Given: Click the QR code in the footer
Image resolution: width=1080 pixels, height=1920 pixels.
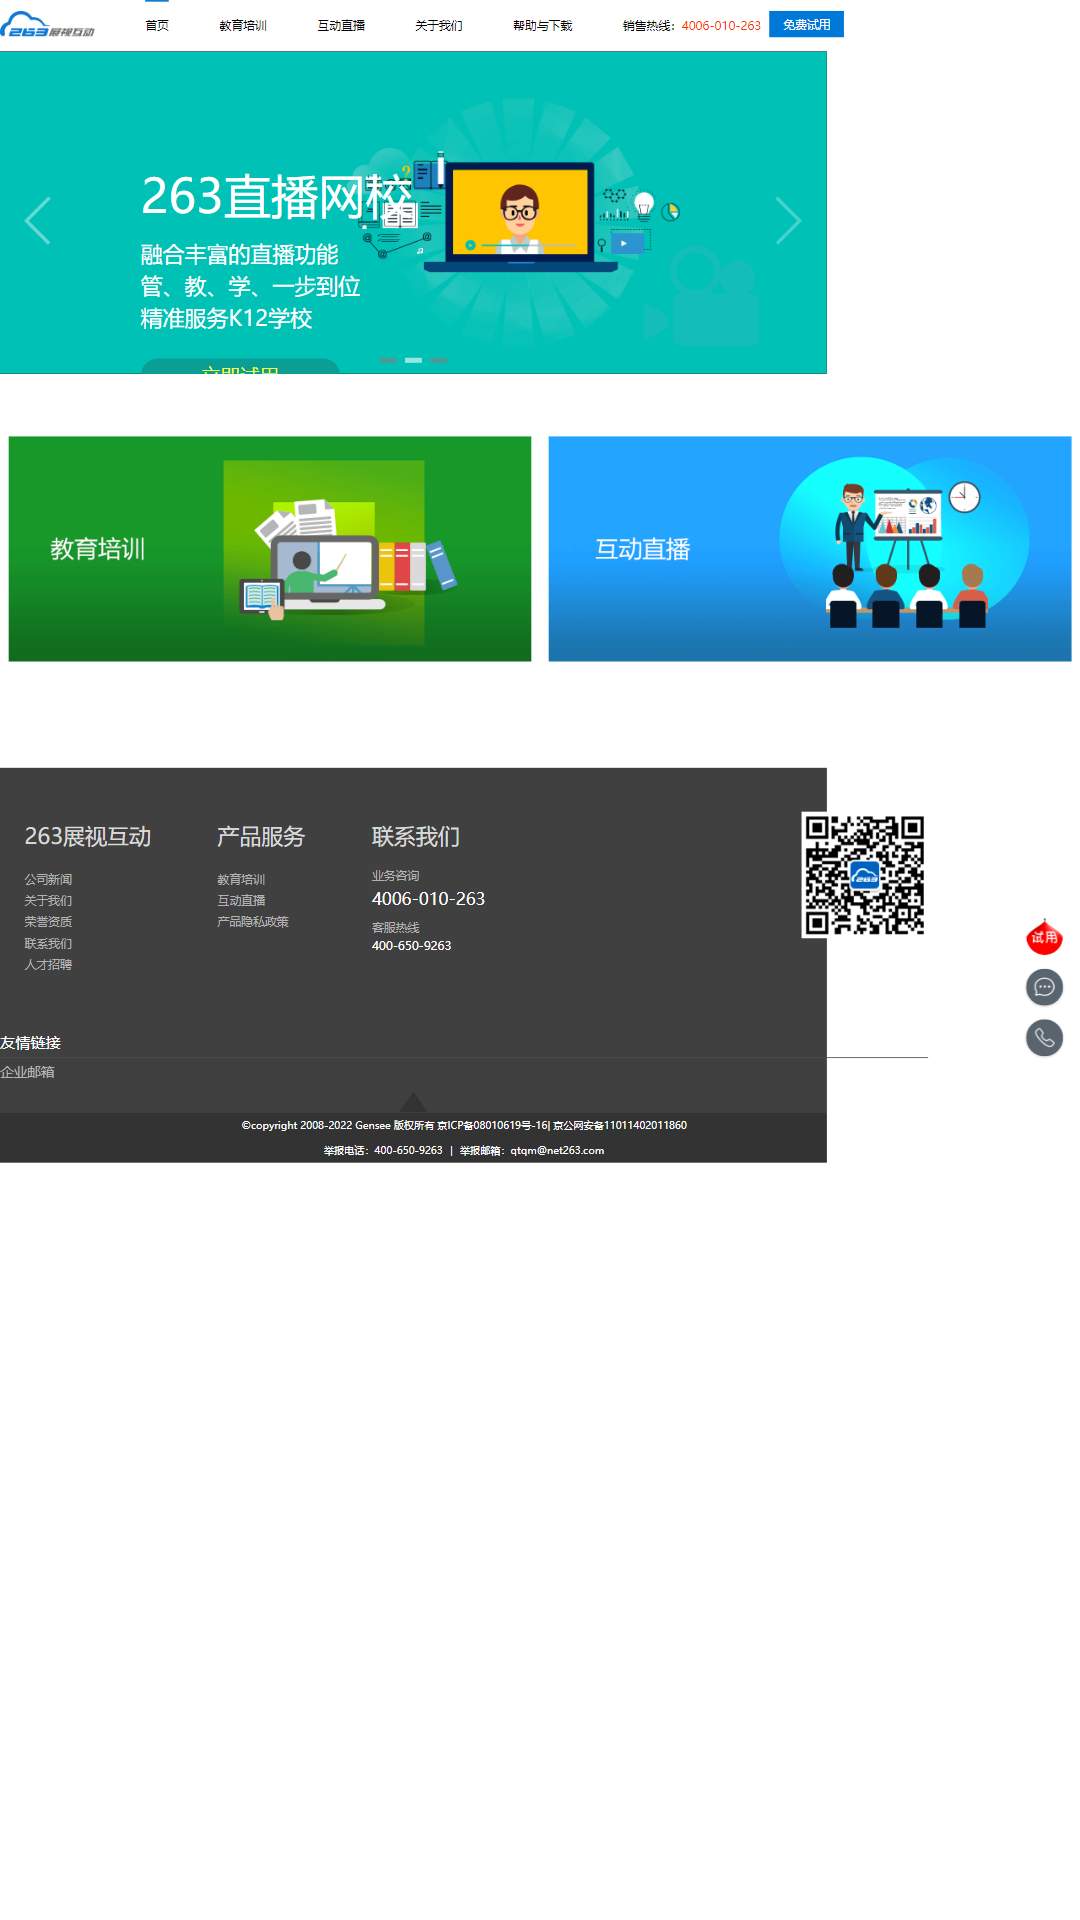Looking at the screenshot, I should click(x=864, y=875).
